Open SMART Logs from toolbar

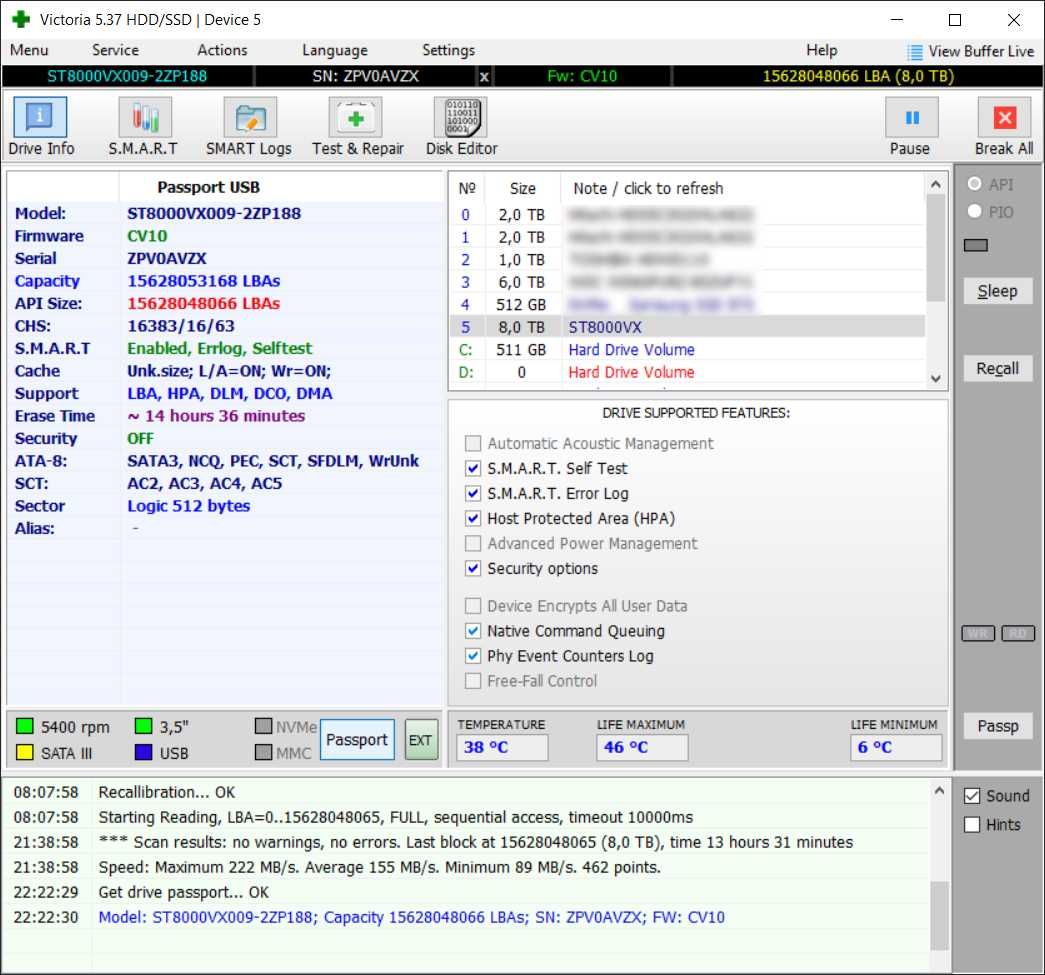coord(250,117)
